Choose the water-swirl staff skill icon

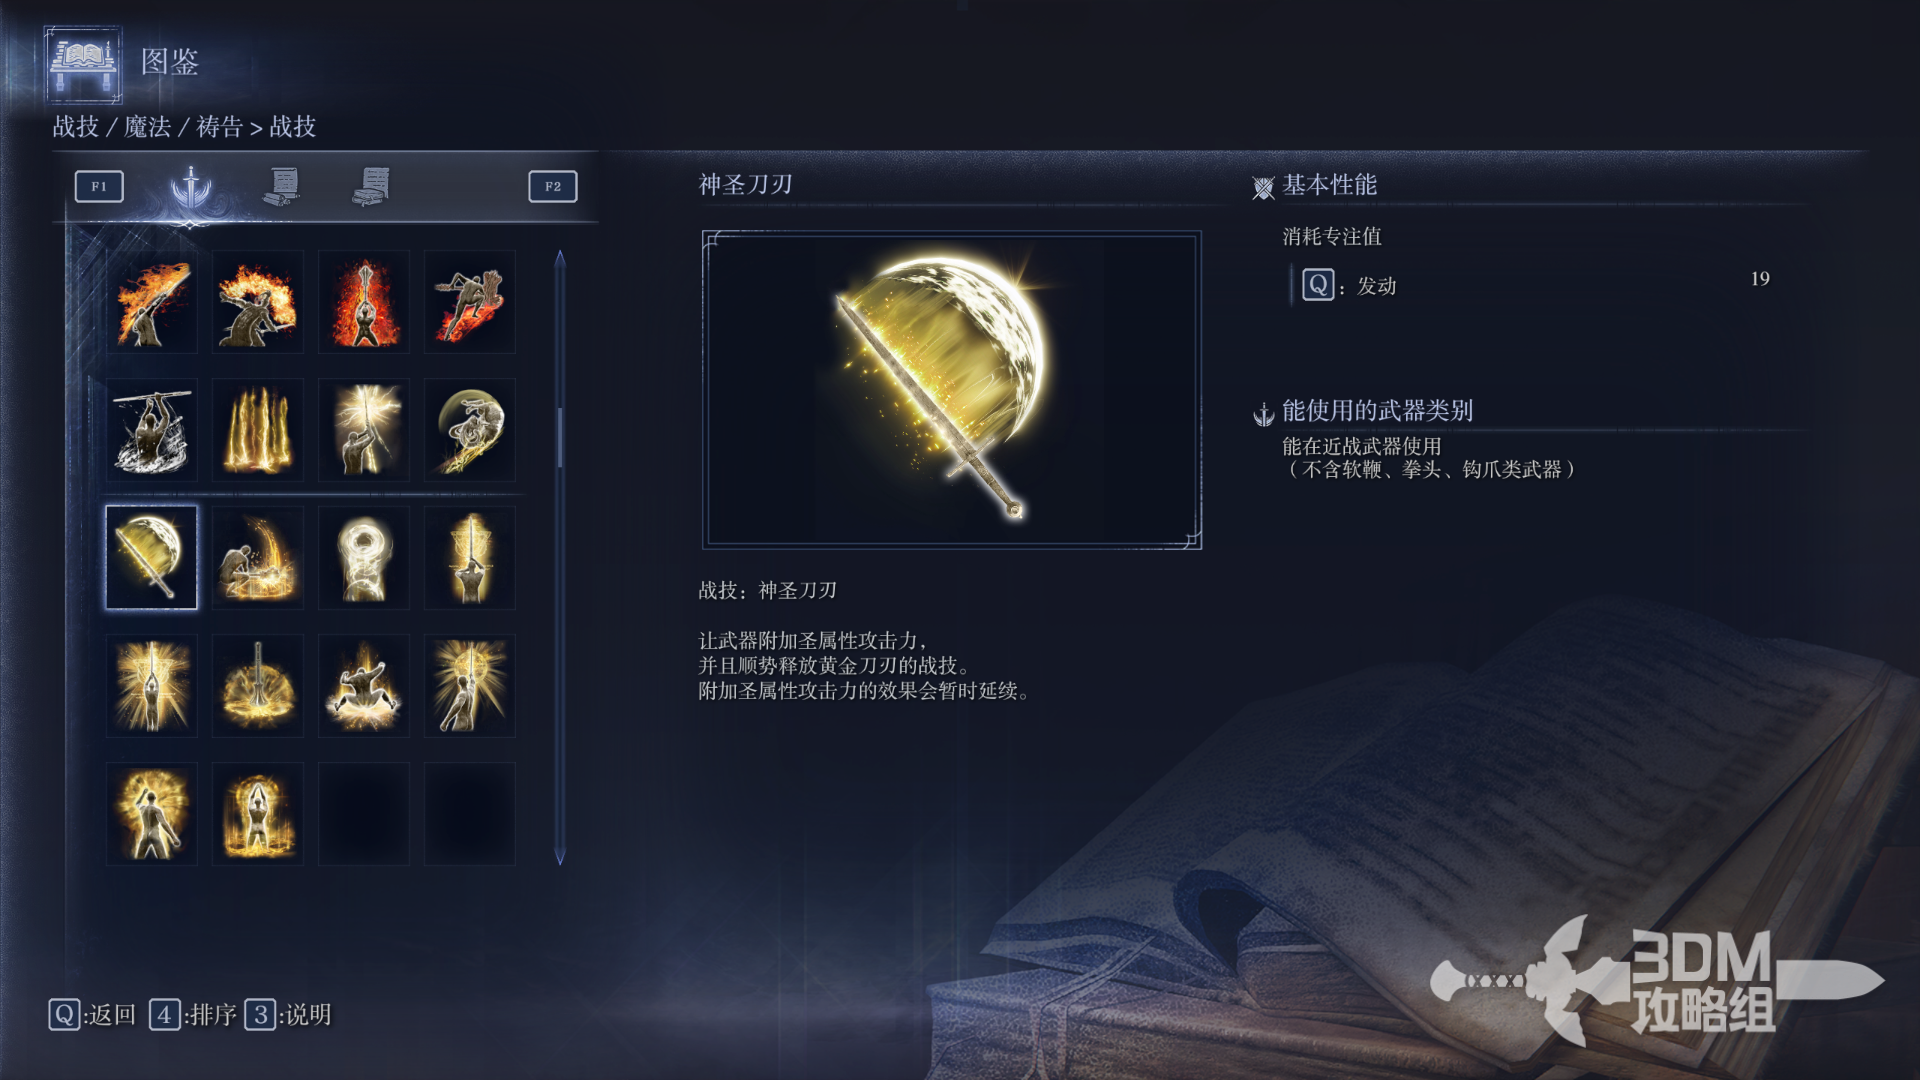pos(151,430)
